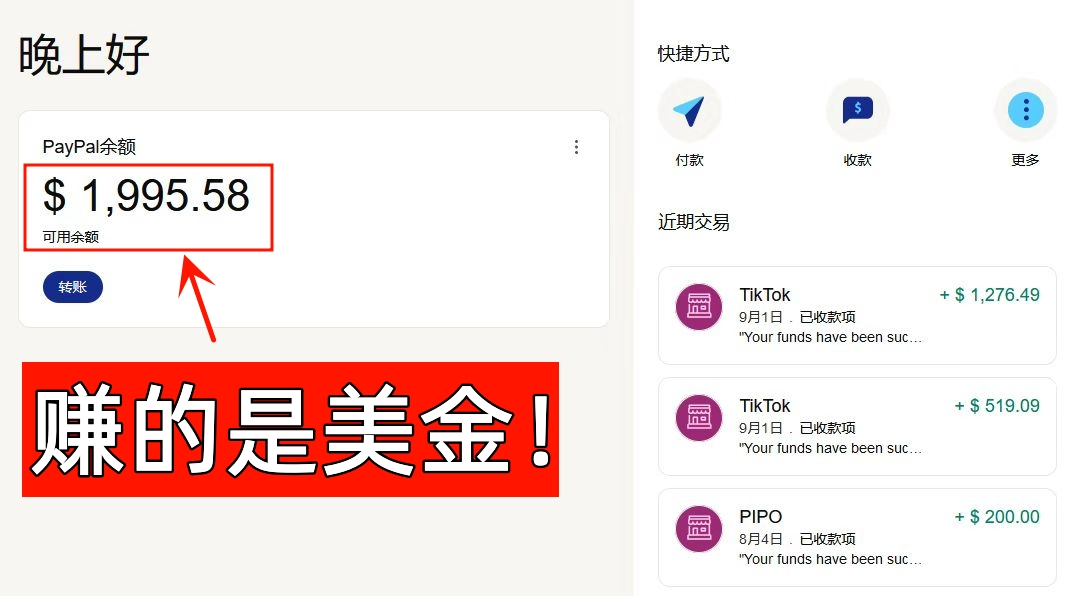
Task: Open the TikTok + $ 1,276.49 transaction
Action: pos(857,315)
